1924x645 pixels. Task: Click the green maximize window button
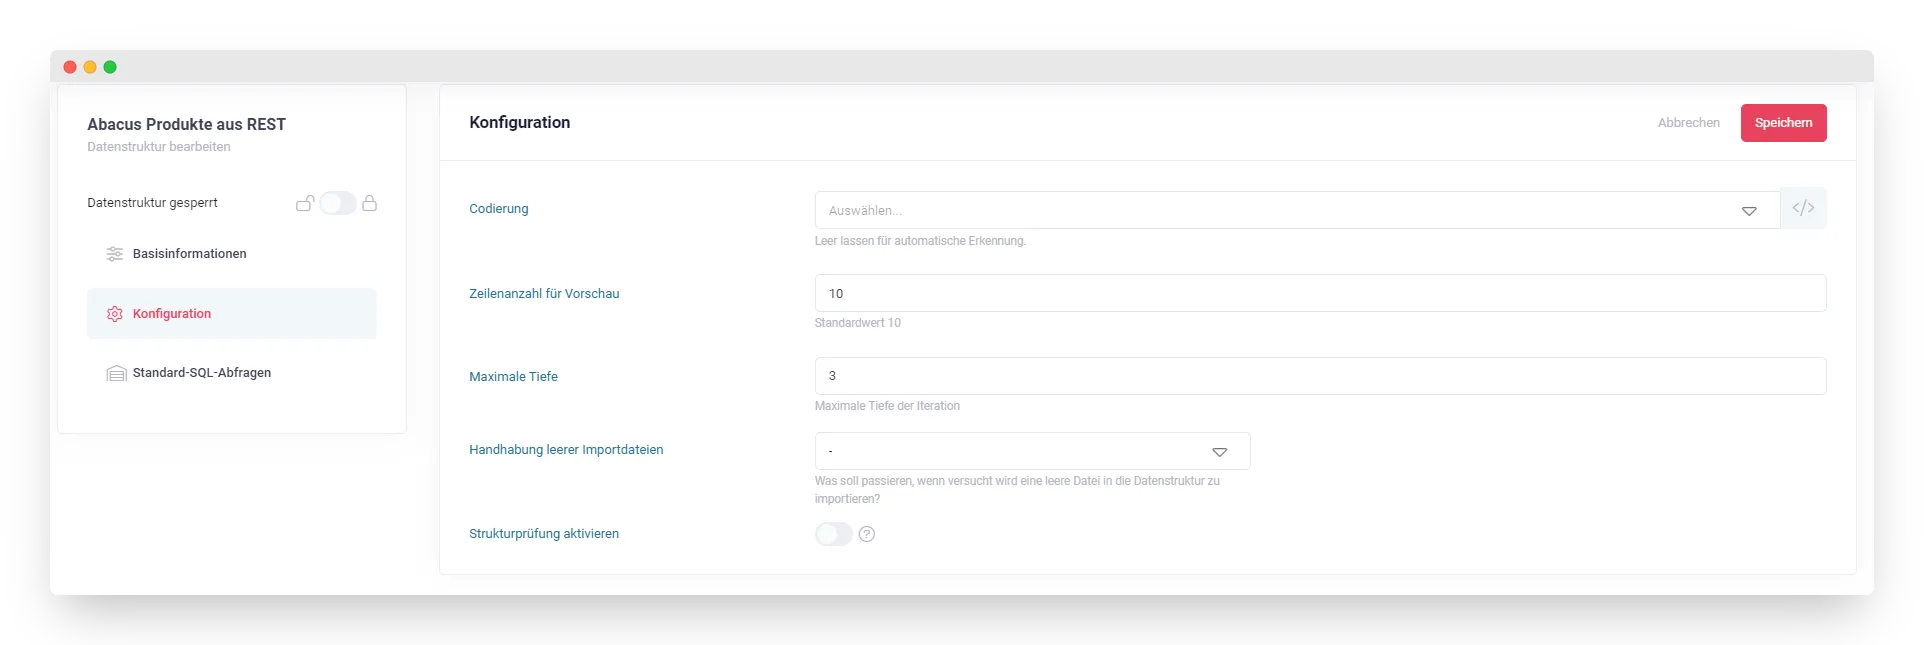[110, 67]
